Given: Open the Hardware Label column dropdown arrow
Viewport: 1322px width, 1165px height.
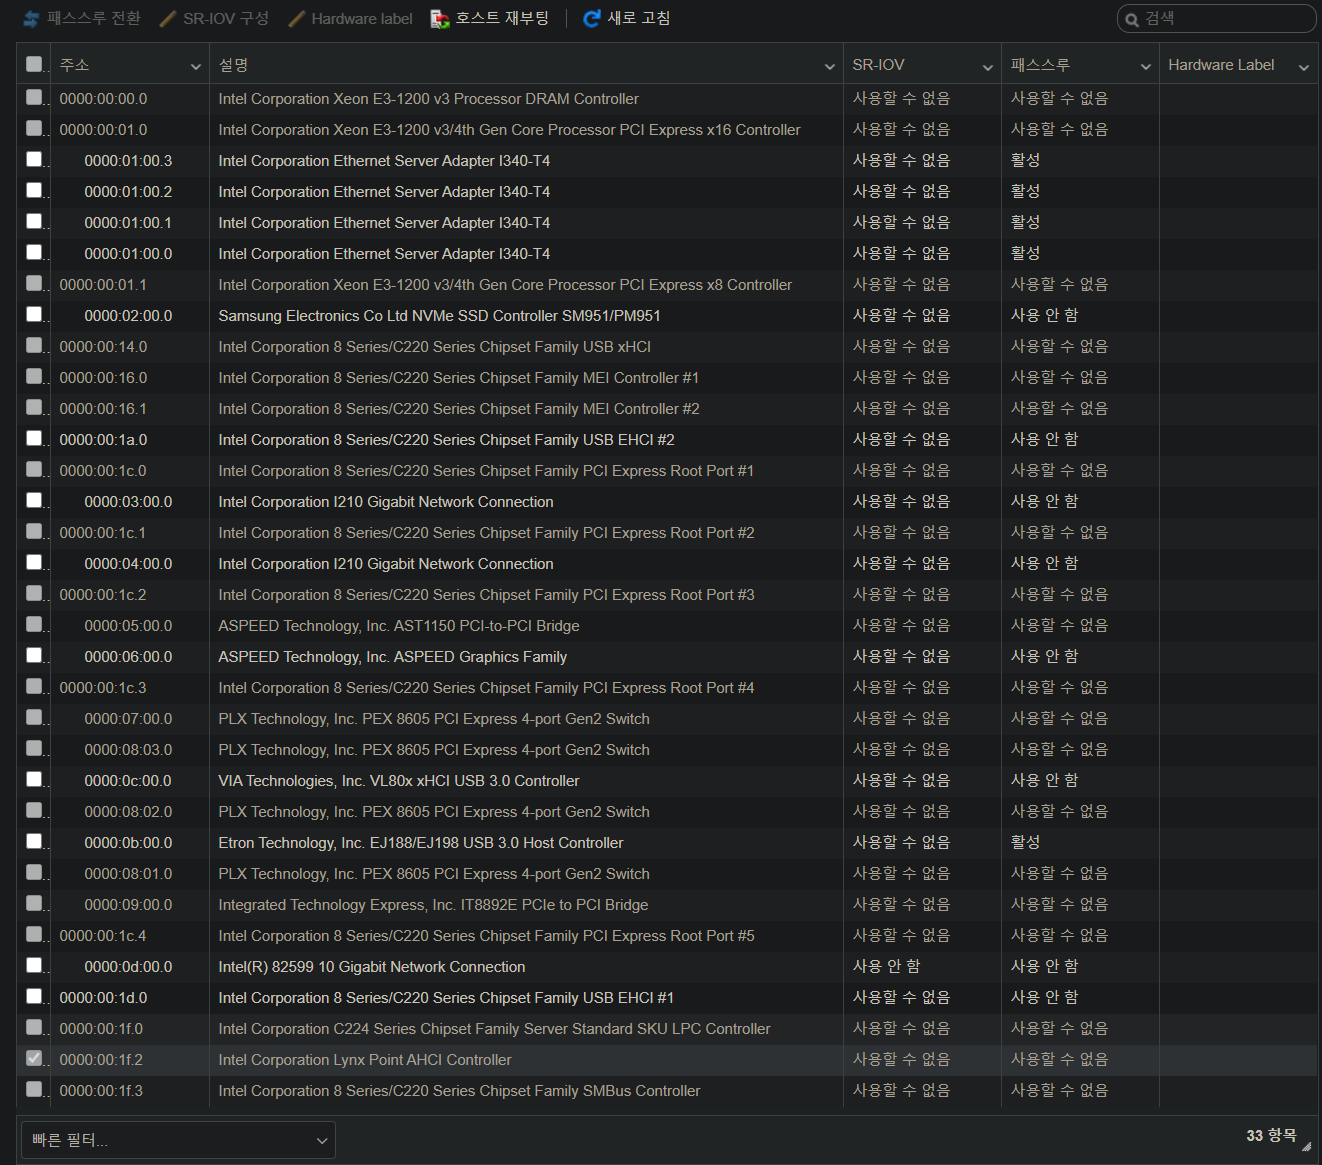Looking at the screenshot, I should 1304,66.
